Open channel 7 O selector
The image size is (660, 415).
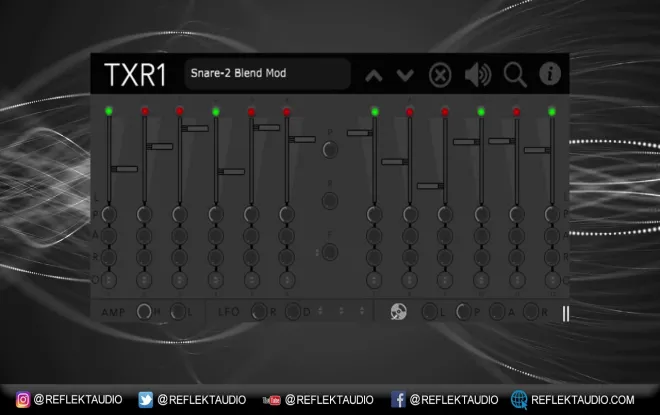click(x=374, y=279)
